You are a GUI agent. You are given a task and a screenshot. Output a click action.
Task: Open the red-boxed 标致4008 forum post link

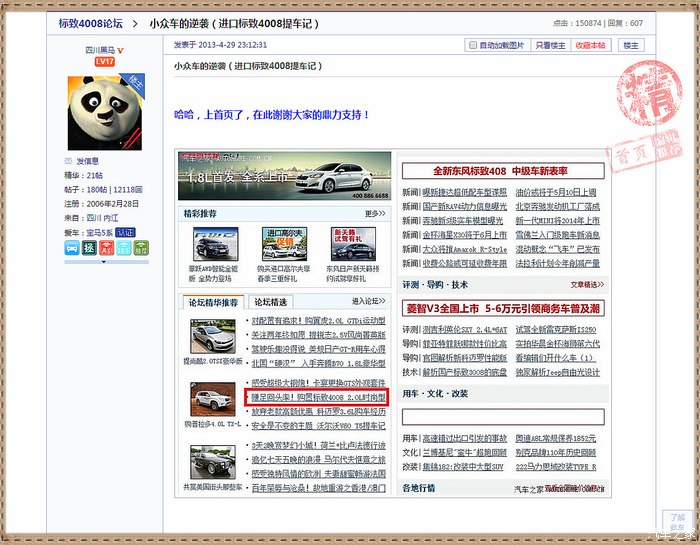click(316, 397)
